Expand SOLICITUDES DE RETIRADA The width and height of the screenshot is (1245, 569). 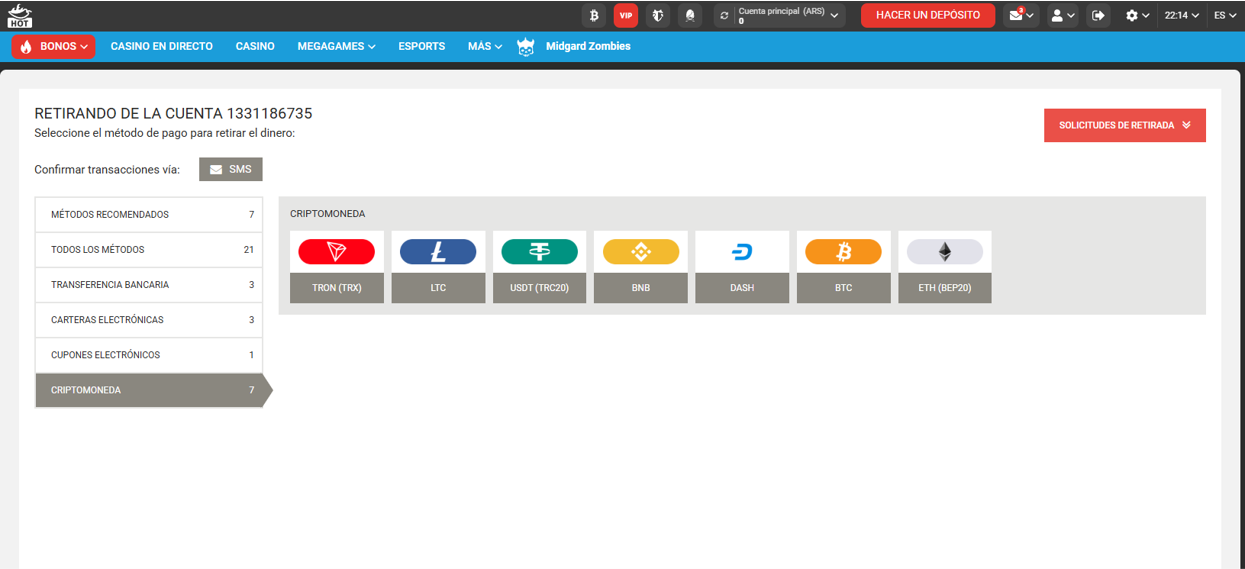[x=1125, y=125]
